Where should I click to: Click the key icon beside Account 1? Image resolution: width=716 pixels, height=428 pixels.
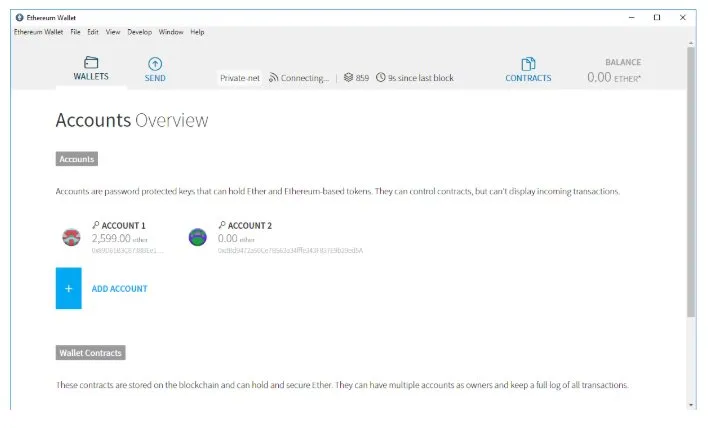95,225
